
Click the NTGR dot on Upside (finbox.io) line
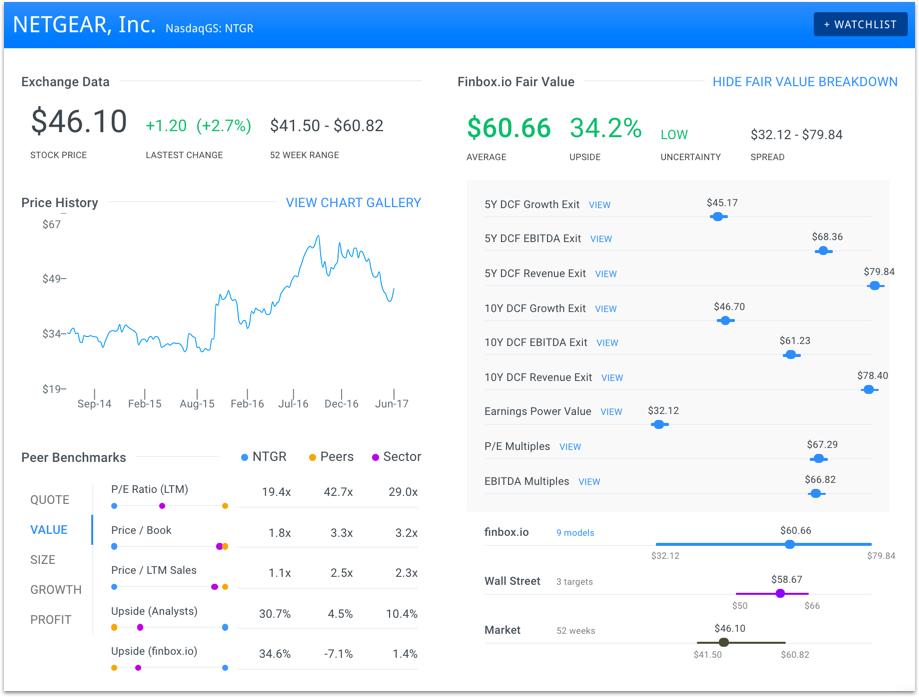225,668
